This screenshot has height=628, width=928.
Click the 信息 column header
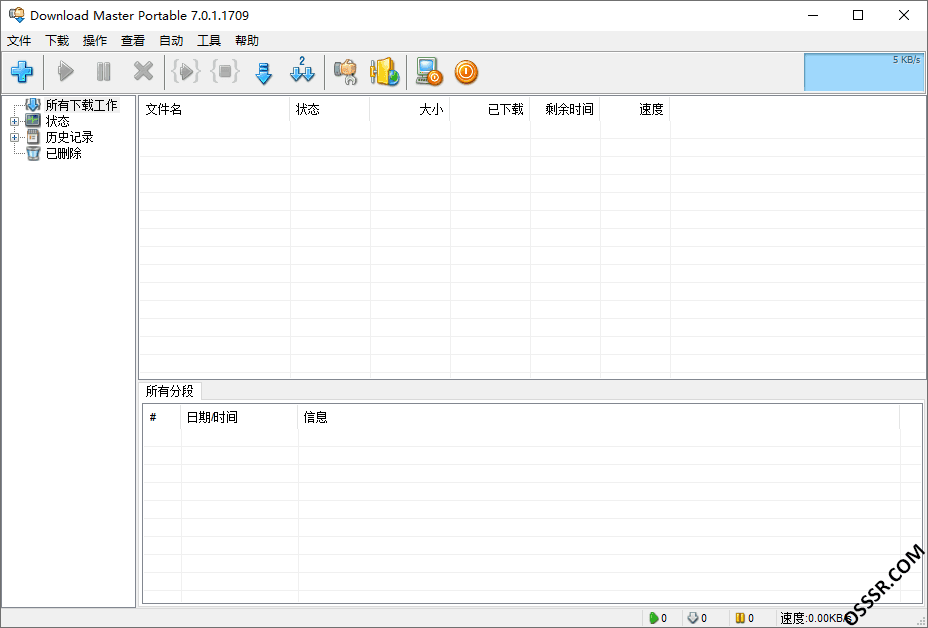click(x=598, y=417)
